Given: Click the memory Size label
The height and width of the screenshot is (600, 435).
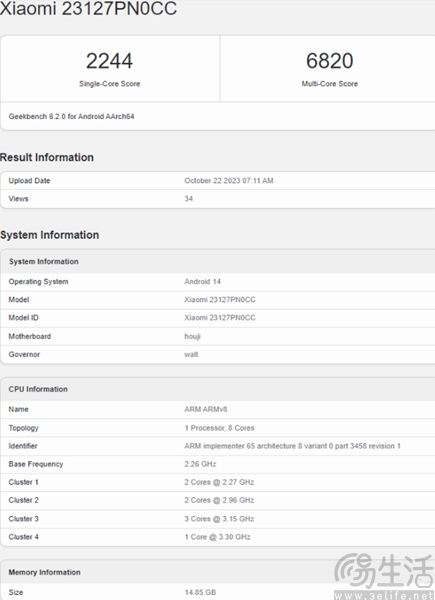Looking at the screenshot, I should 16,592.
